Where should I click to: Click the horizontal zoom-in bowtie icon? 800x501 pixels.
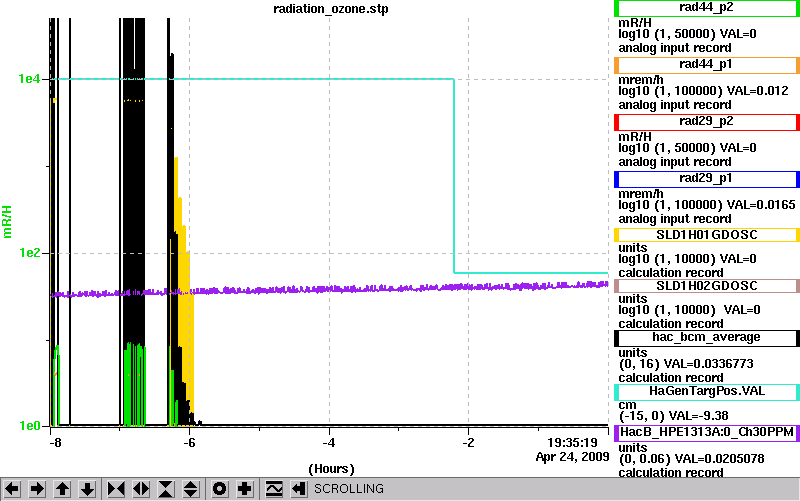pos(116,489)
